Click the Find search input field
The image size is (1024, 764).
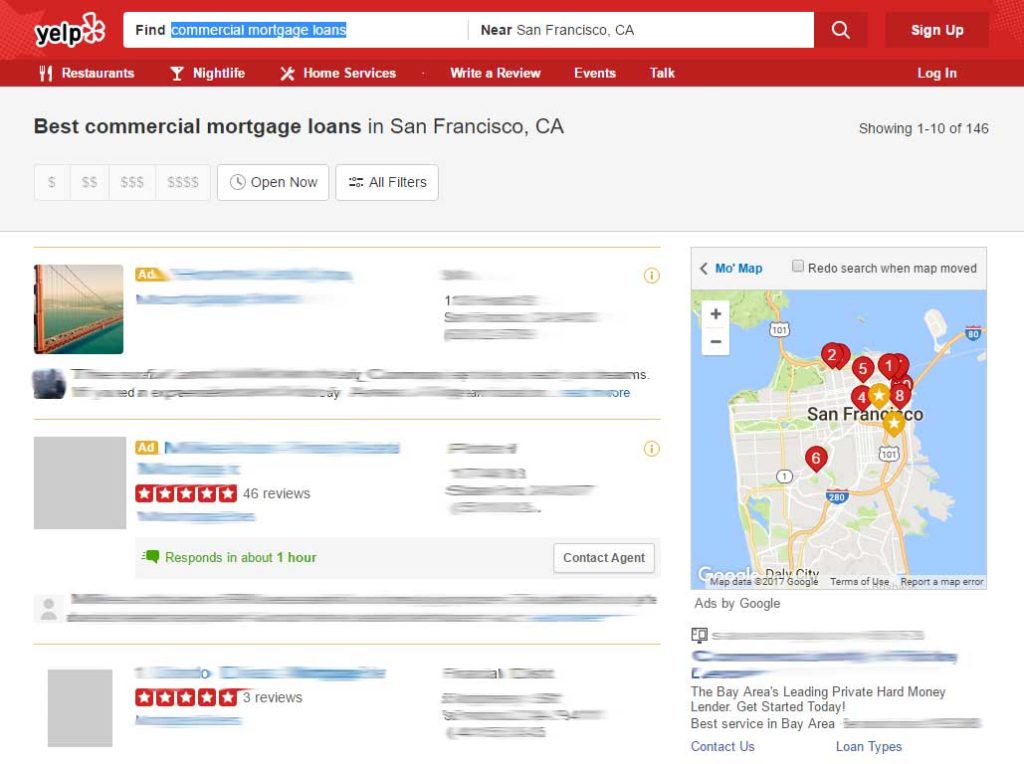pyautogui.click(x=300, y=30)
